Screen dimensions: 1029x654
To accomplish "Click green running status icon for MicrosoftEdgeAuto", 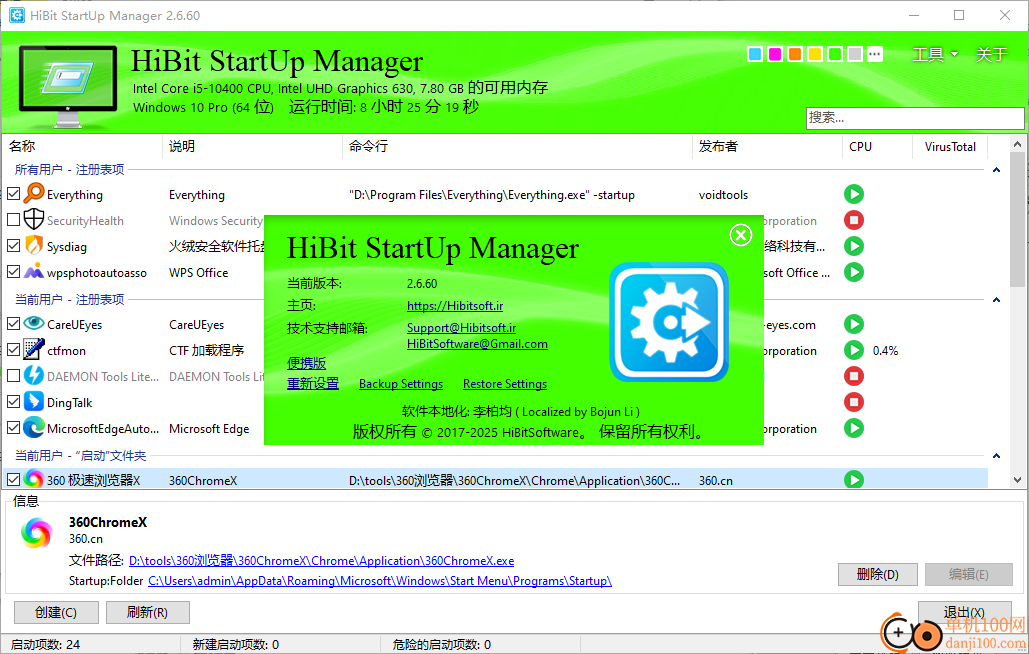I will [x=854, y=428].
